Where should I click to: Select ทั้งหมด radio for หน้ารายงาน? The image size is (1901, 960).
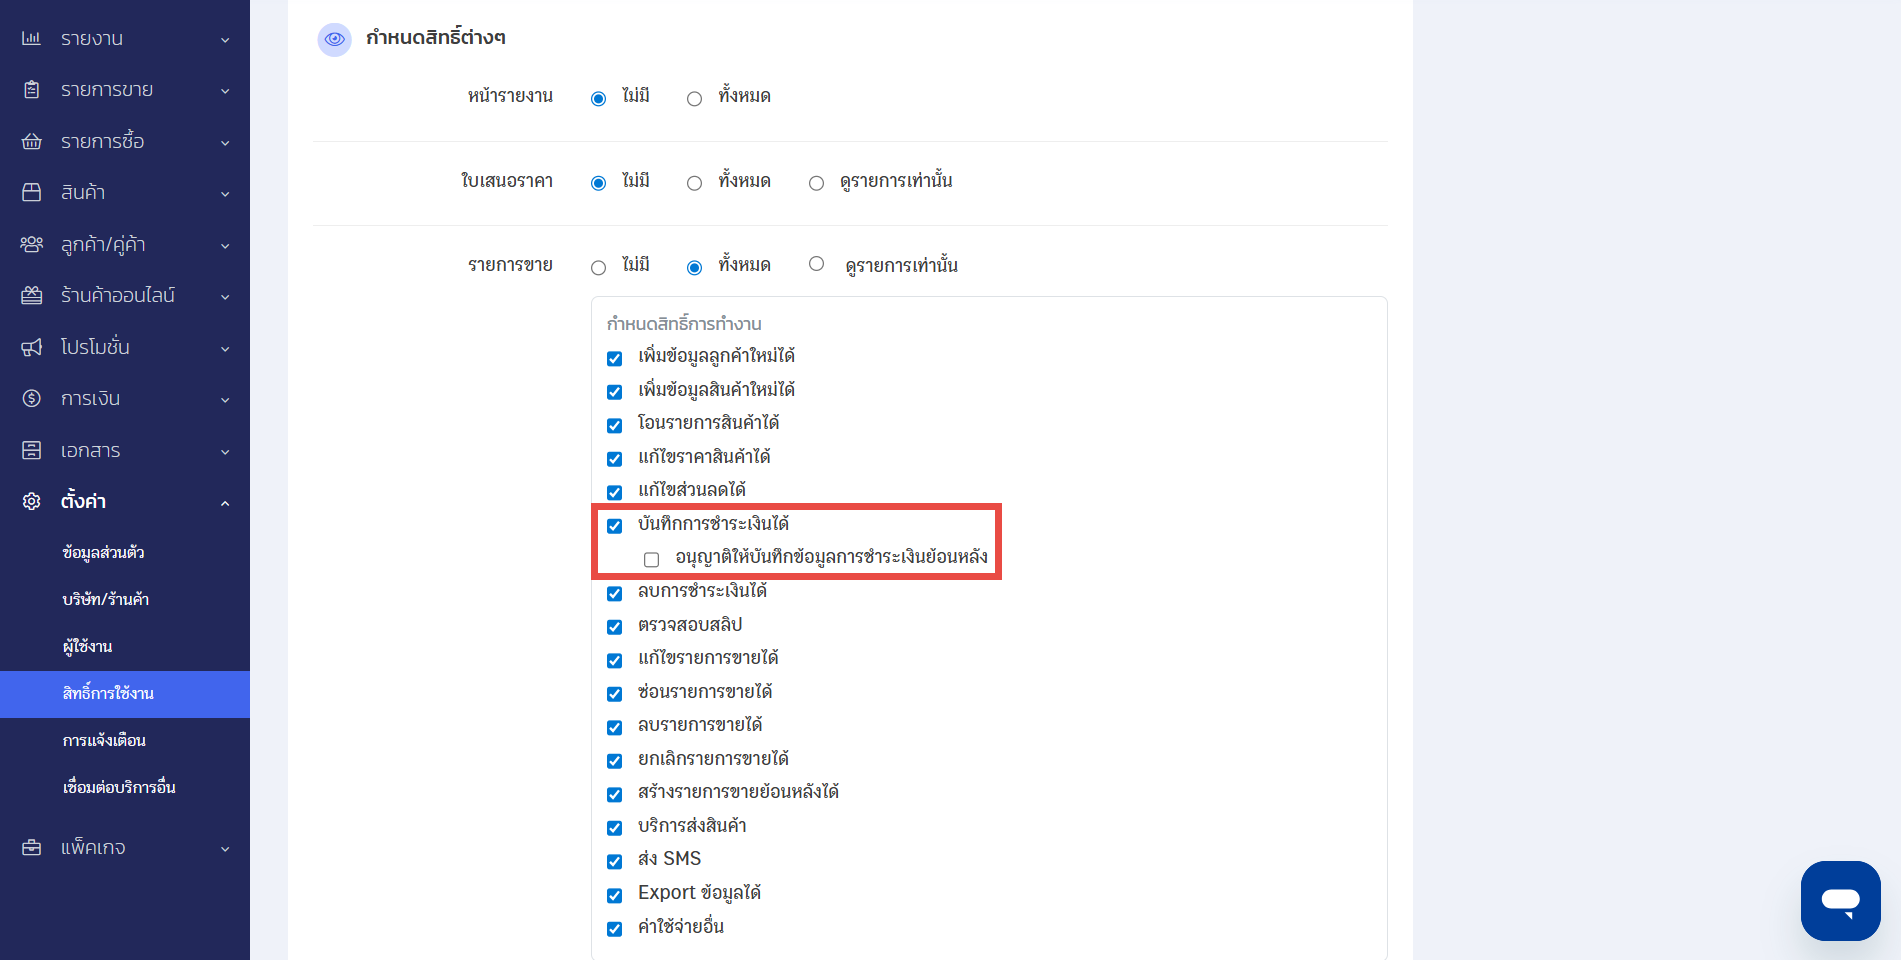click(694, 98)
